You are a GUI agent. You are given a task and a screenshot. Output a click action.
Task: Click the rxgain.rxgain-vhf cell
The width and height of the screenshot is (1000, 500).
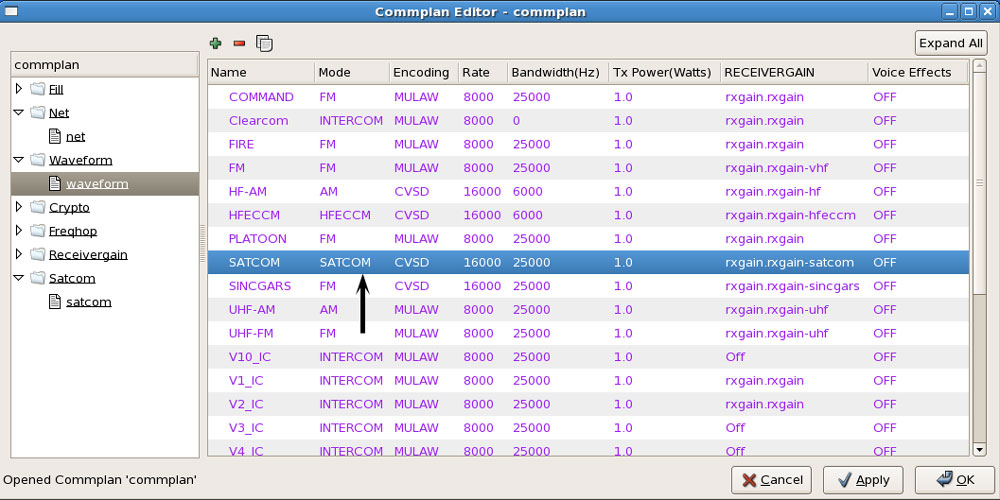[777, 168]
